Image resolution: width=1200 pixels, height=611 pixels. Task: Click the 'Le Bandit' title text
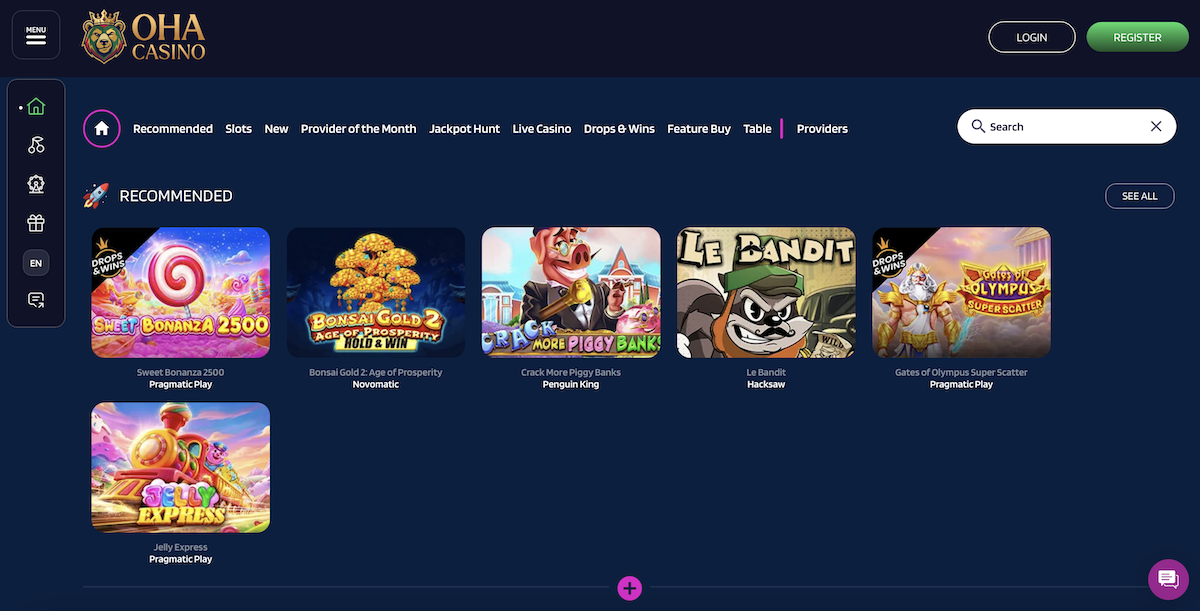[766, 372]
